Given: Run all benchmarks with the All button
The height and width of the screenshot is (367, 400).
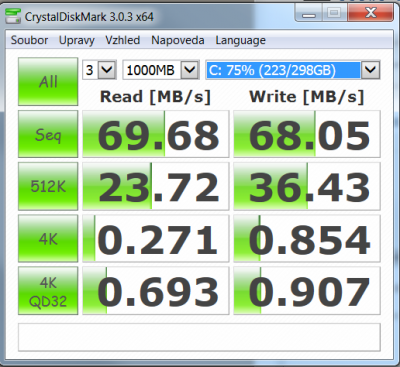Looking at the screenshot, I should point(48,81).
